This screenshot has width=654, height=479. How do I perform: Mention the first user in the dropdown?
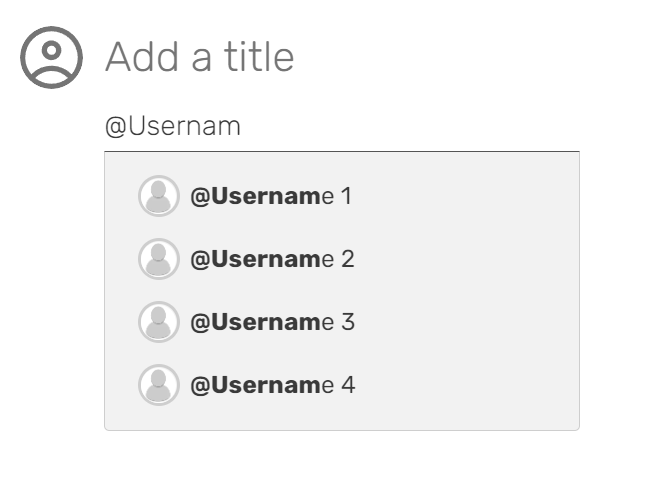click(x=340, y=196)
